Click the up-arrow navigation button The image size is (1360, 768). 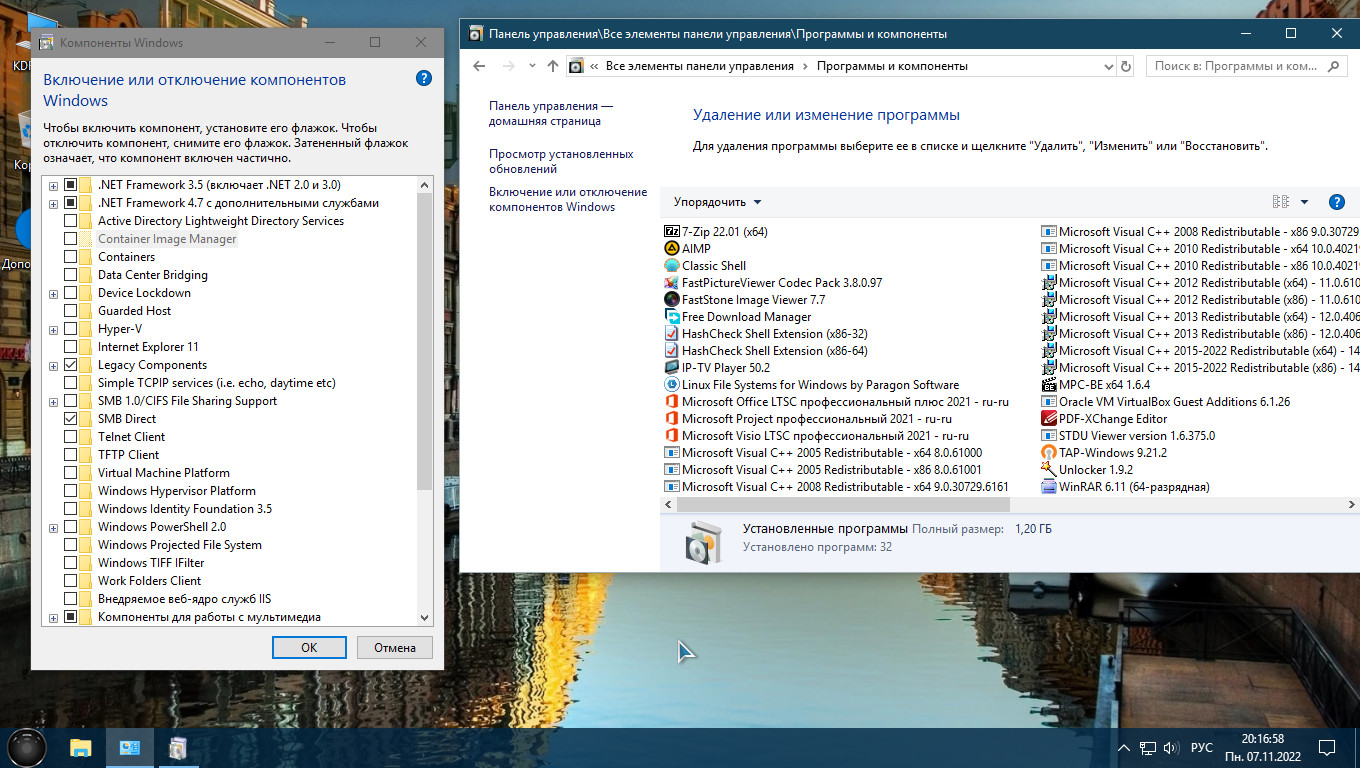point(553,66)
